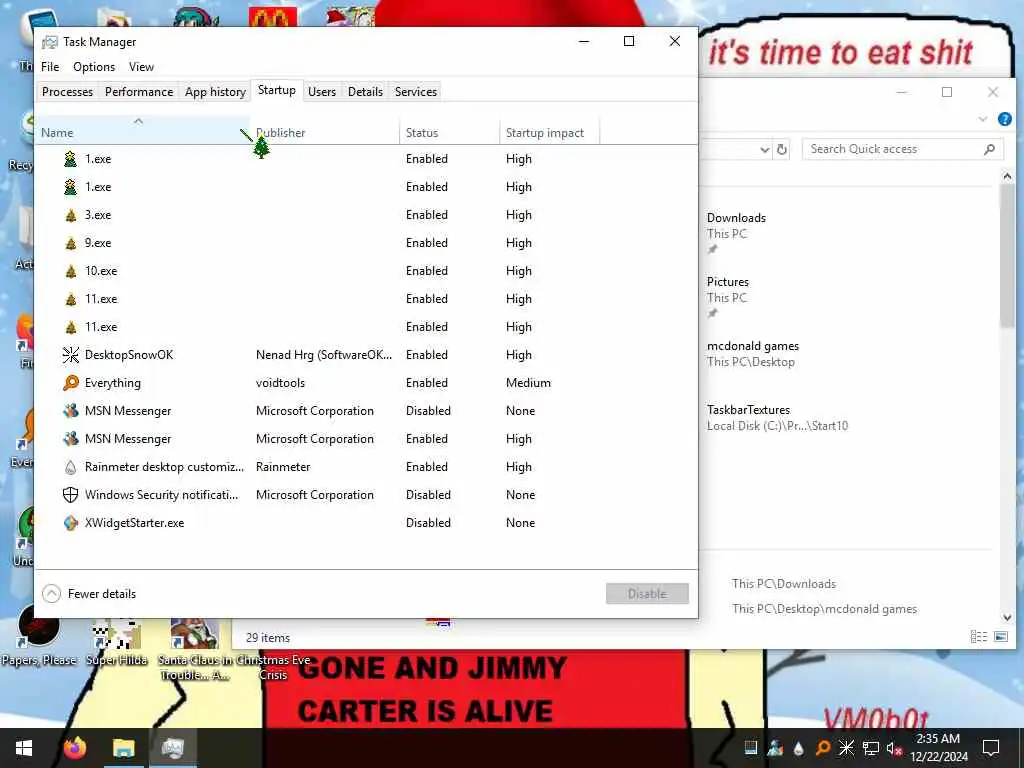
Task: Open the File Explorer address bar dropdown
Action: (x=765, y=150)
